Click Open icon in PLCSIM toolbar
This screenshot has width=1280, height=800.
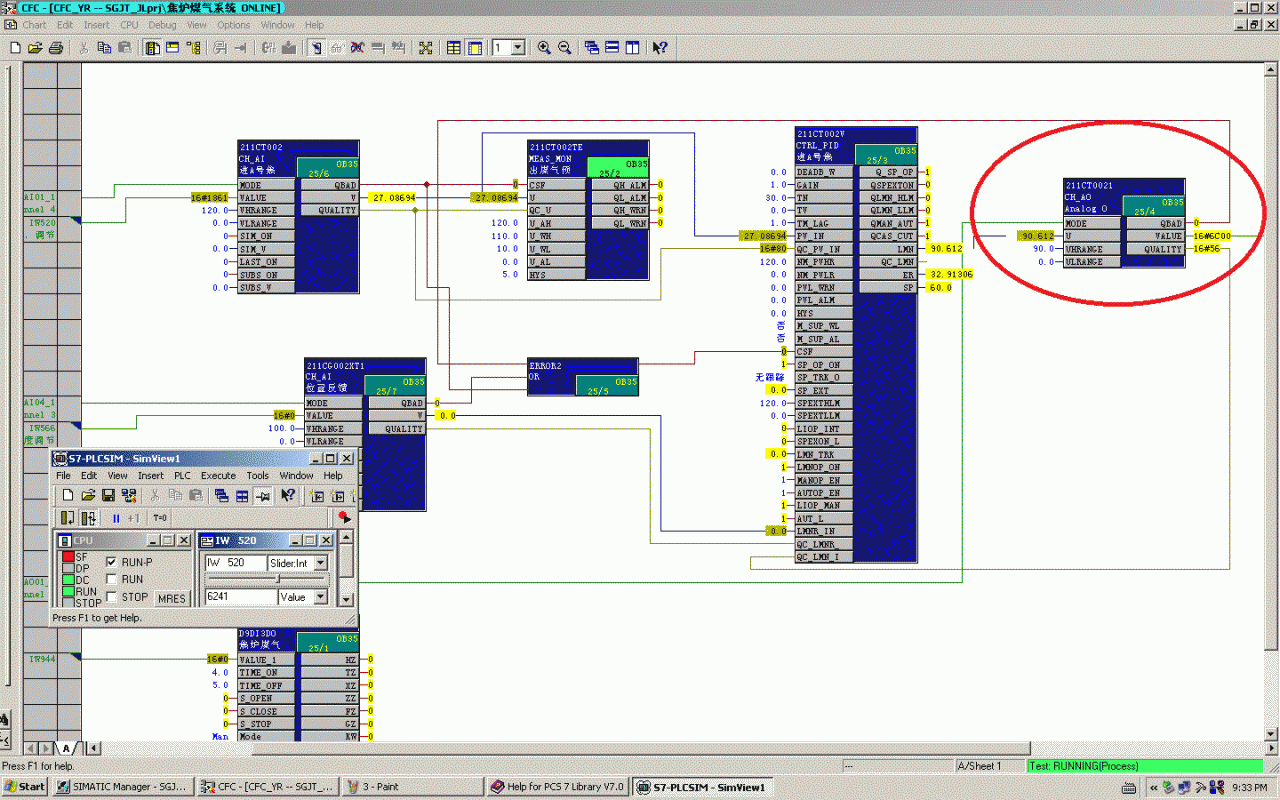(x=89, y=495)
